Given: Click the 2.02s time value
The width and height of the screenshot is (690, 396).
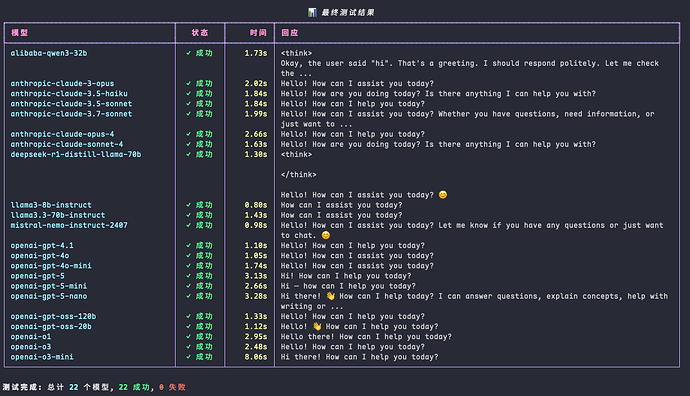Looking at the screenshot, I should pyautogui.click(x=256, y=83).
